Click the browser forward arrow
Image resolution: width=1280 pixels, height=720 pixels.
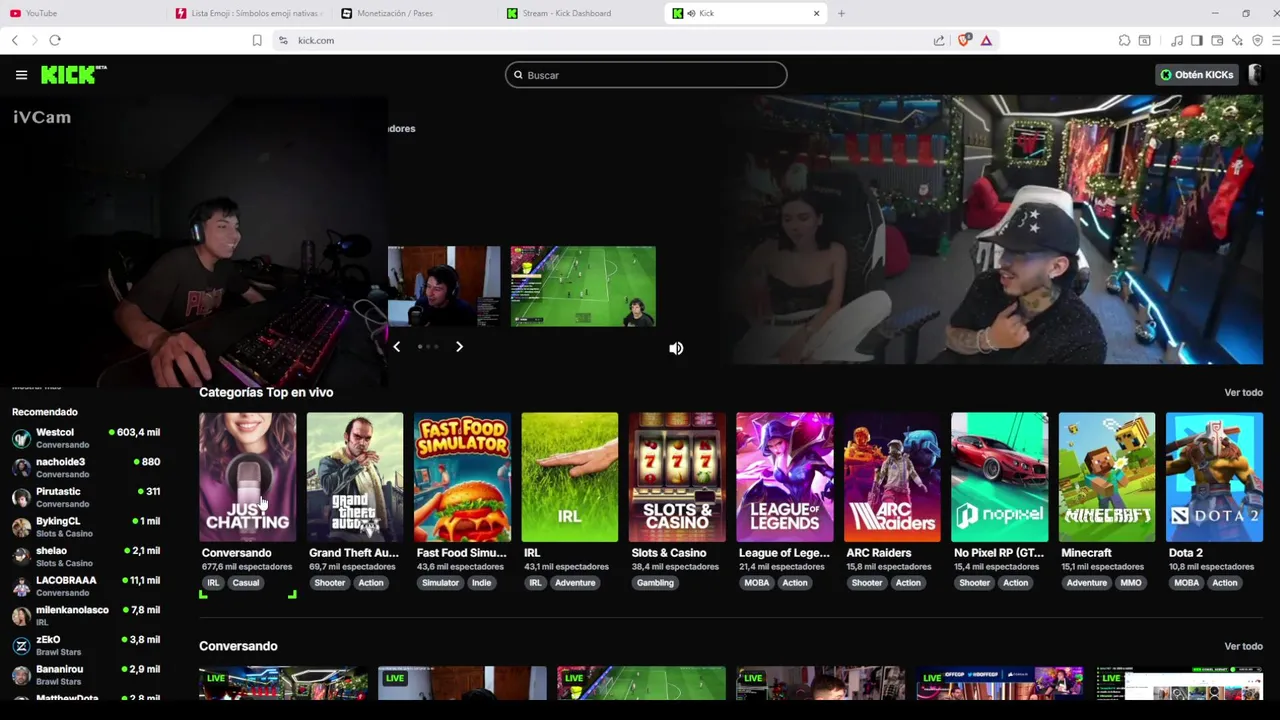click(34, 40)
